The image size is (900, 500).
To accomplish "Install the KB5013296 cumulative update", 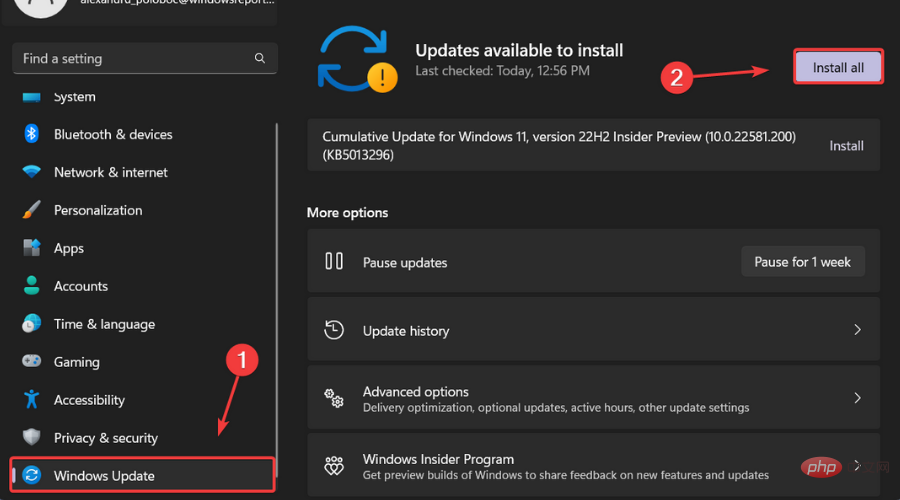I will coord(846,146).
